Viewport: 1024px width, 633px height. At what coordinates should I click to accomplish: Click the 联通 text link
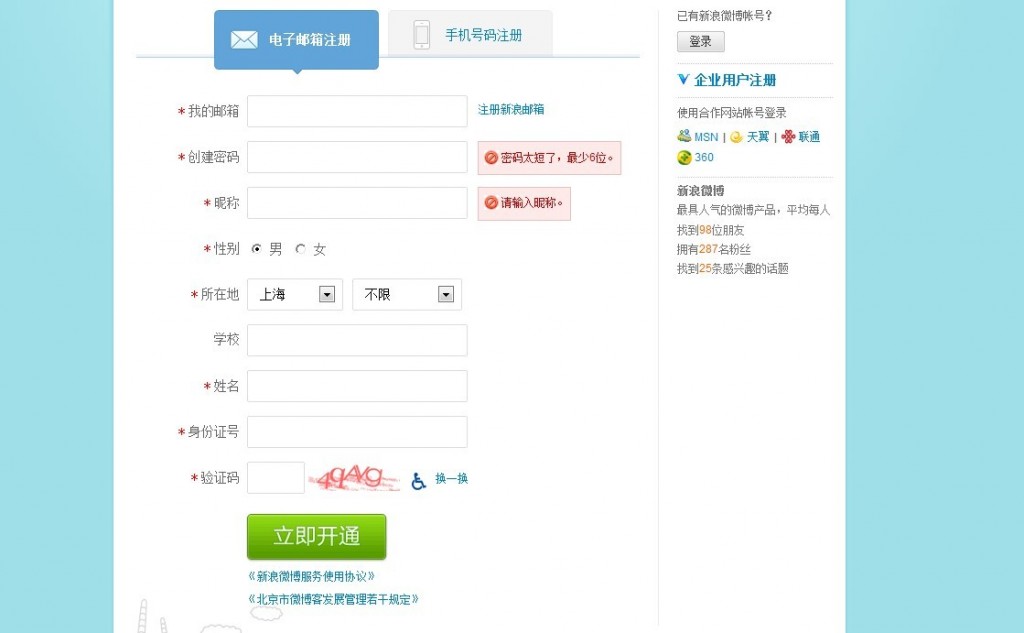point(809,137)
